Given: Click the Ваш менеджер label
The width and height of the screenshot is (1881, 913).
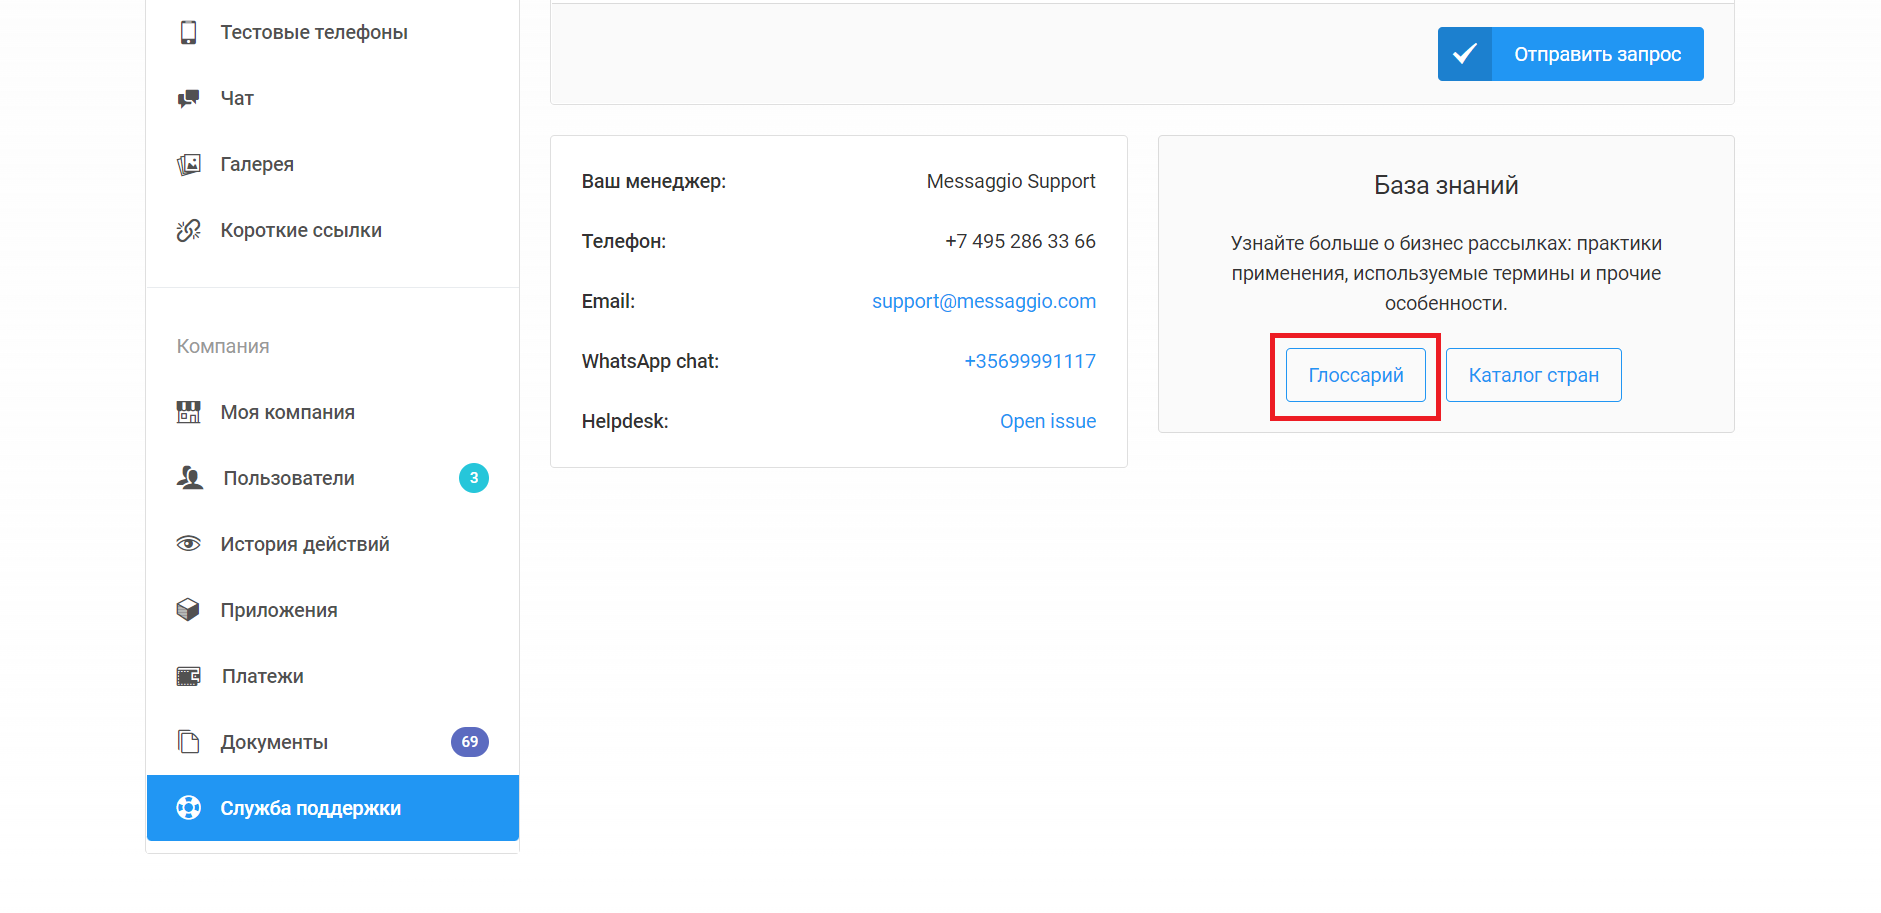Looking at the screenshot, I should pyautogui.click(x=654, y=181).
